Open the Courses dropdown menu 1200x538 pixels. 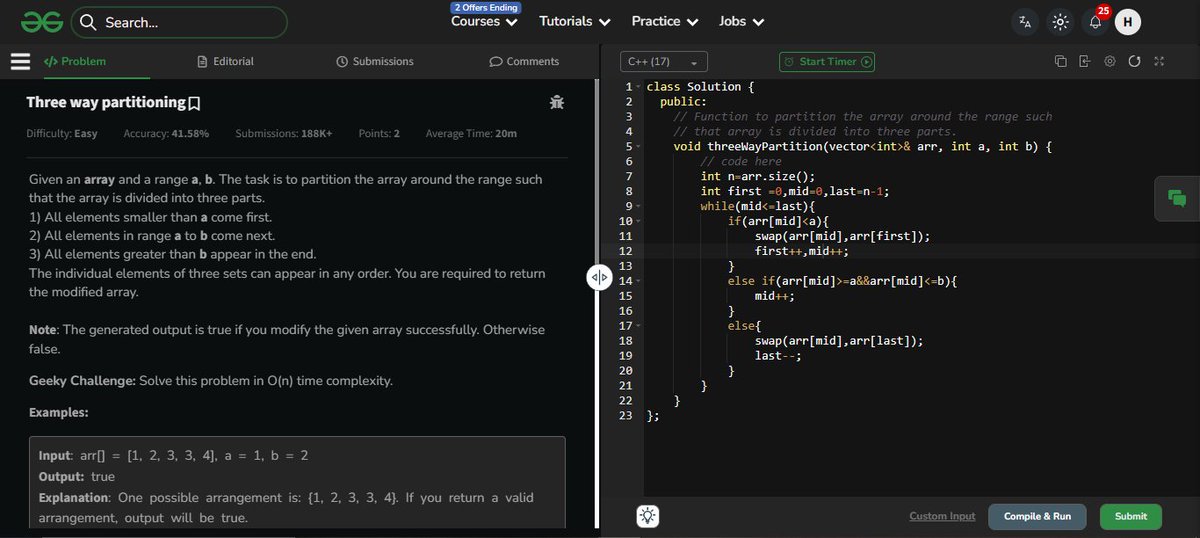pyautogui.click(x=485, y=21)
